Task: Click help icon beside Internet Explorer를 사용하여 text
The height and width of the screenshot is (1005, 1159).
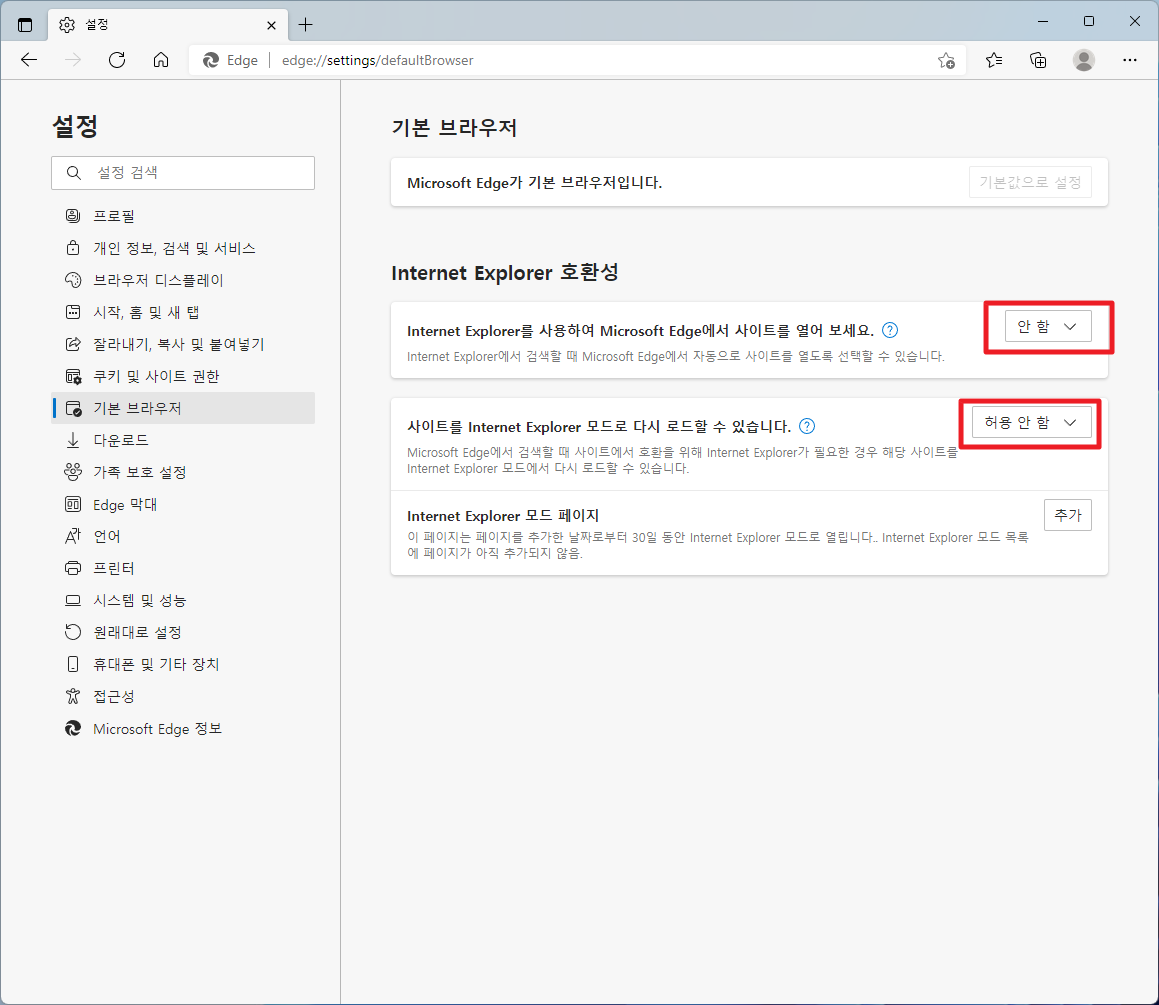Action: tap(890, 330)
